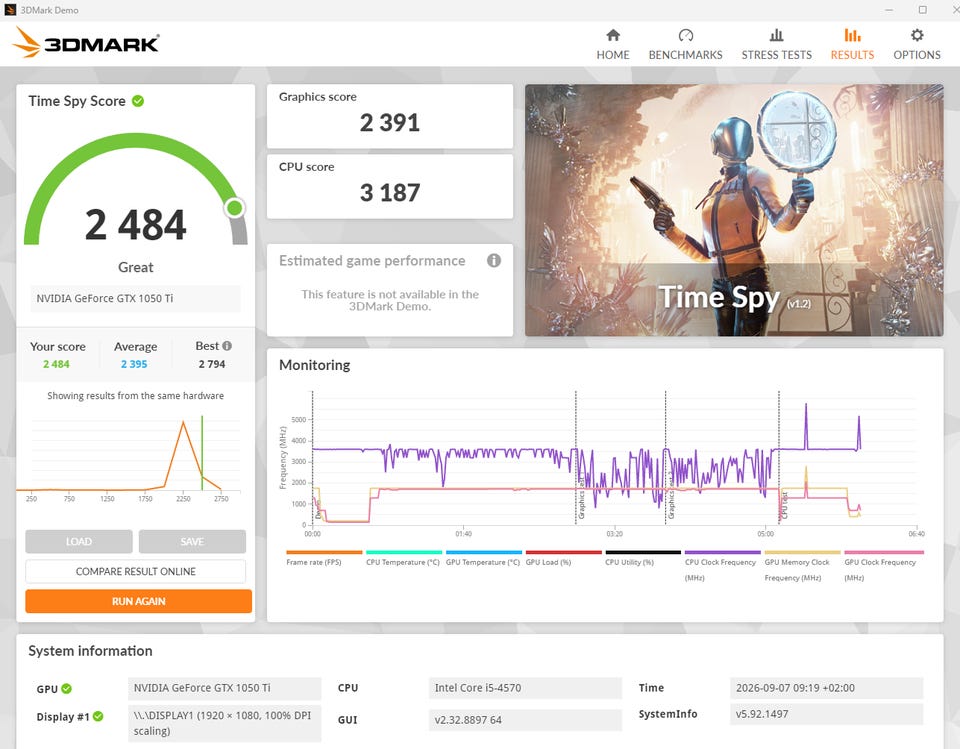Click the DISPLAY1 1920 × 1080 field
Screen dimensions: 960x749
click(x=225, y=723)
